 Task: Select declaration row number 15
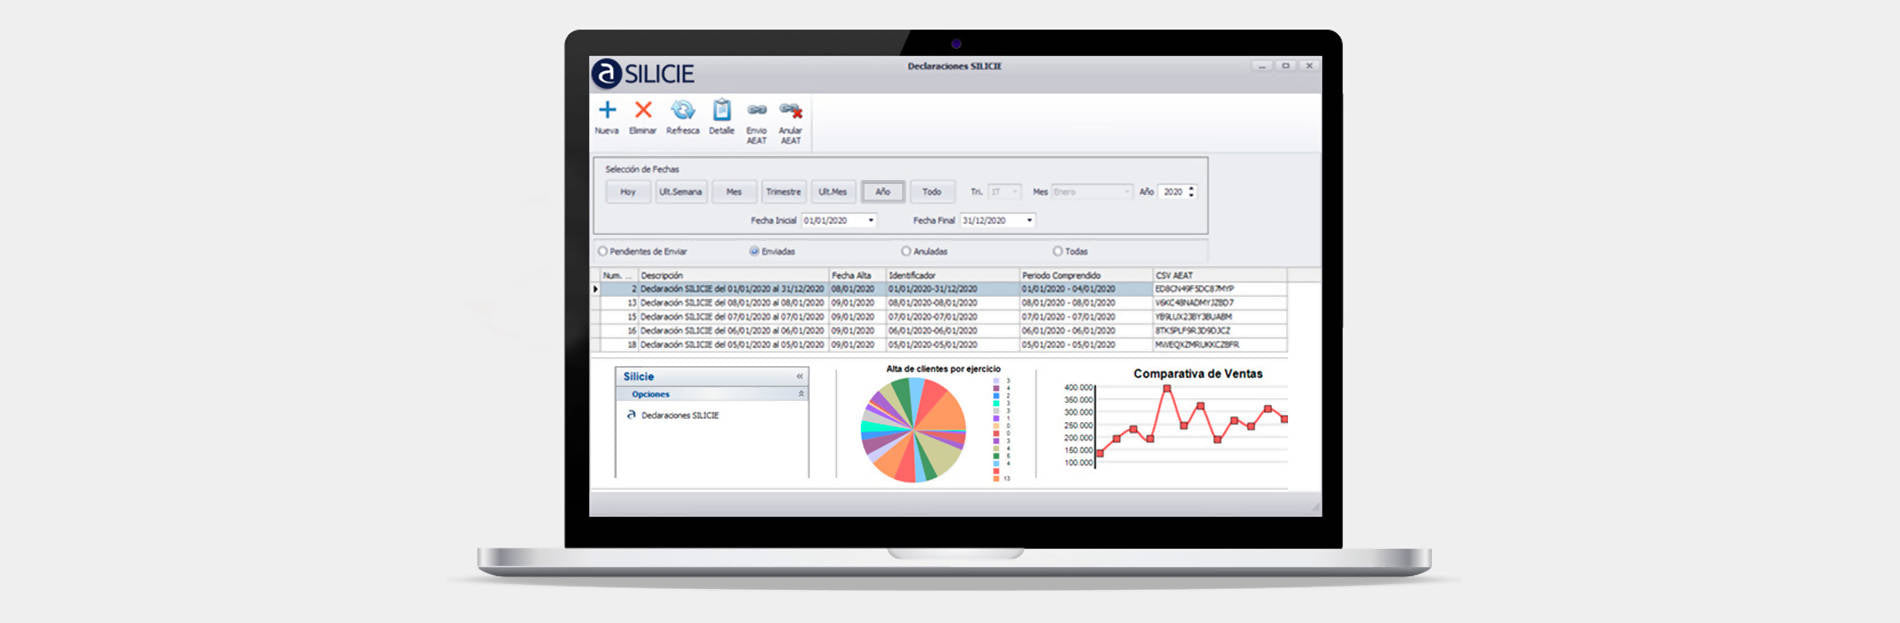[x=732, y=317]
